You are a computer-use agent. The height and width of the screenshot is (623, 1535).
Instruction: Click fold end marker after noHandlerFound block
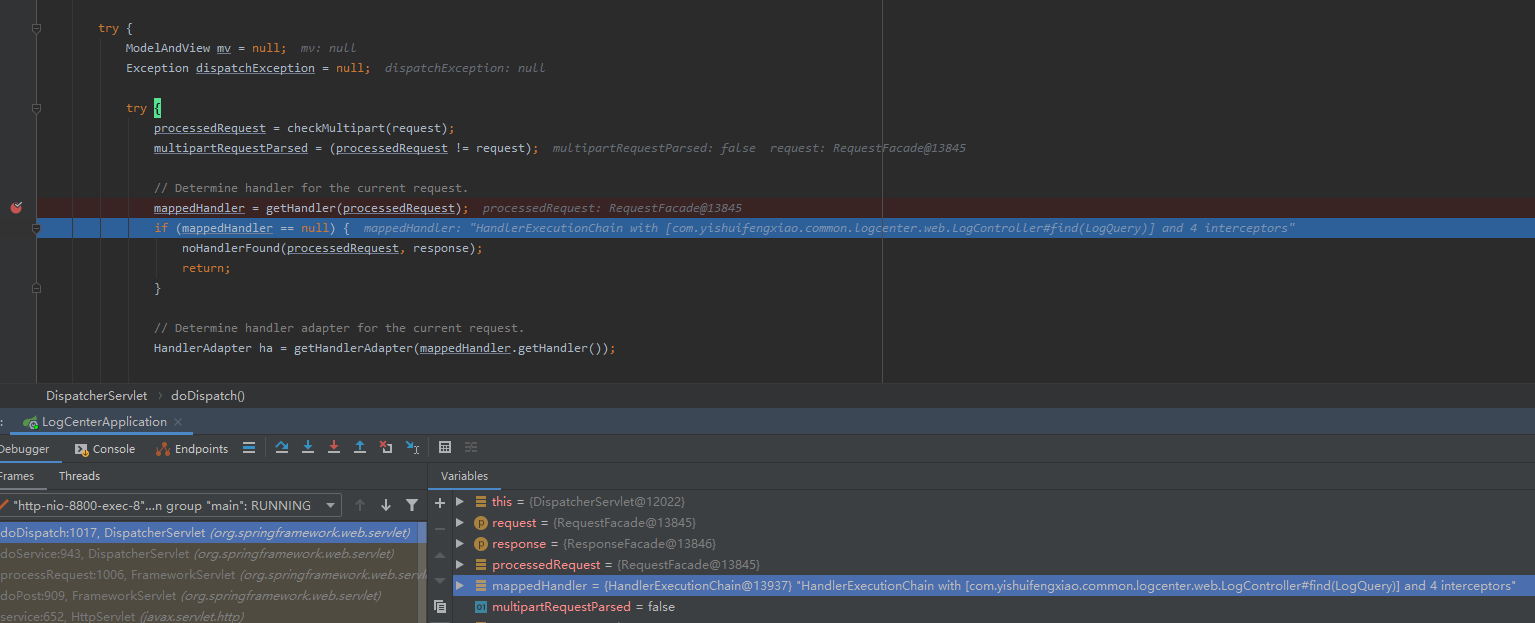[x=36, y=288]
